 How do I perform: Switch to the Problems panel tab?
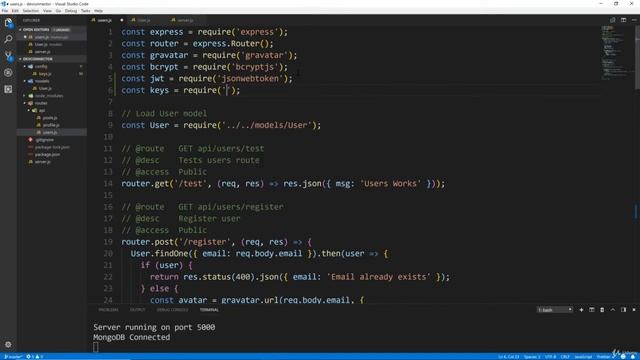pyautogui.click(x=108, y=310)
